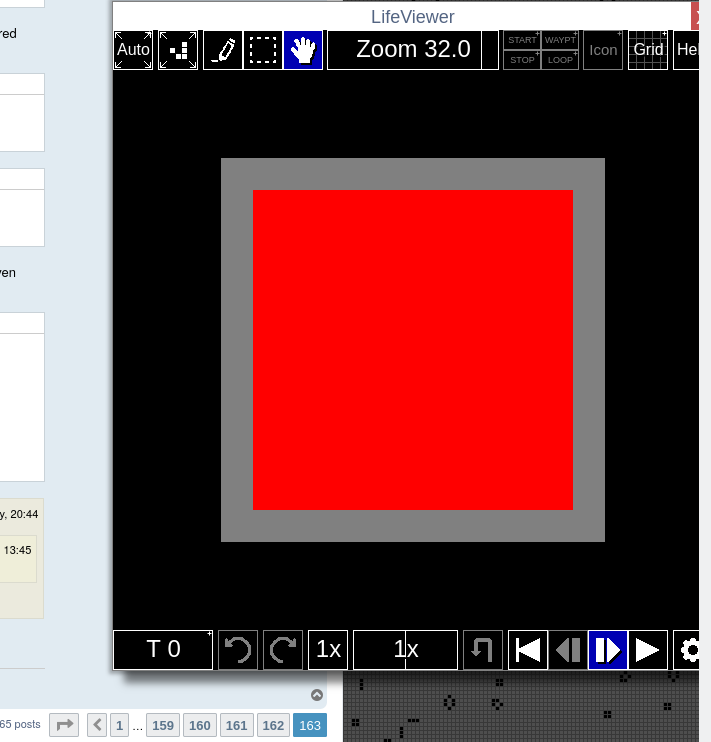Click the 1x step size button
711x742 pixels.
[328, 650]
